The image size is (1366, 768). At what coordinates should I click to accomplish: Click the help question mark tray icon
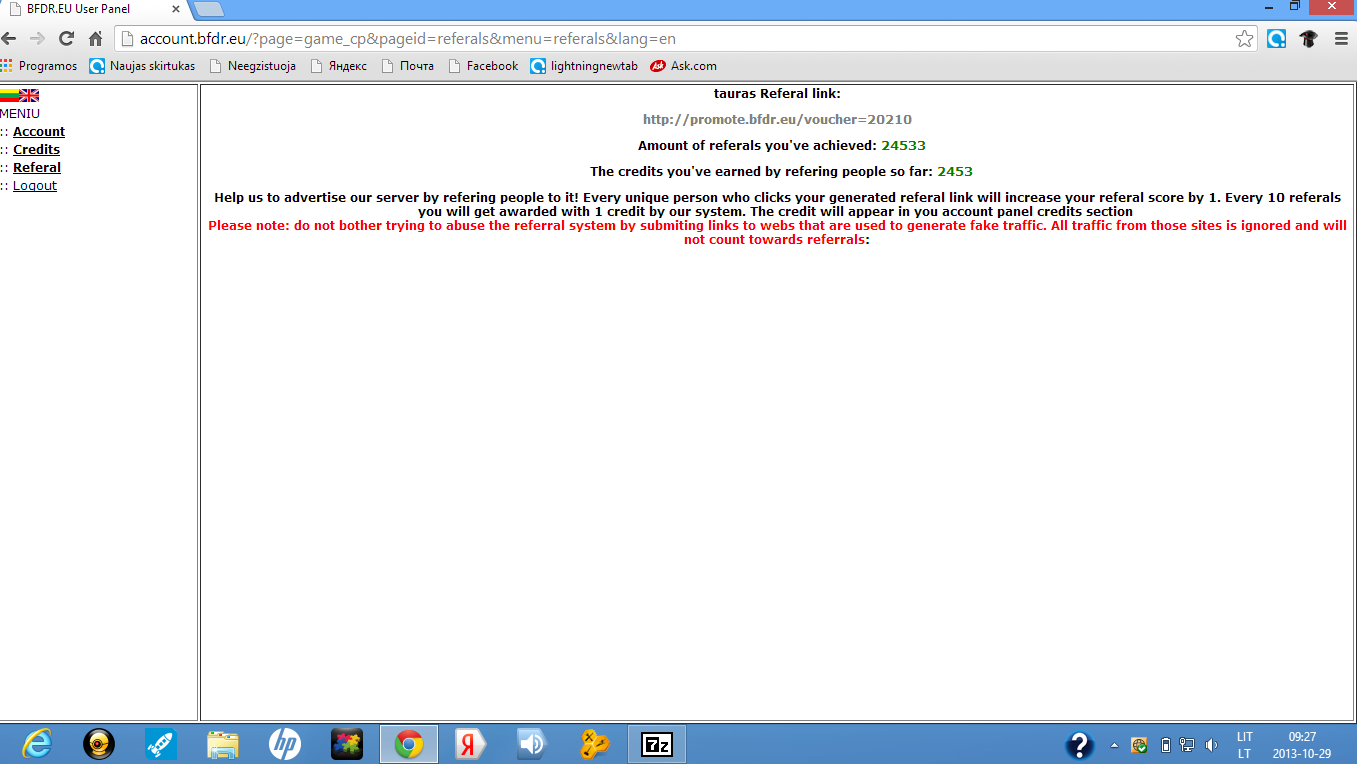pos(1079,745)
